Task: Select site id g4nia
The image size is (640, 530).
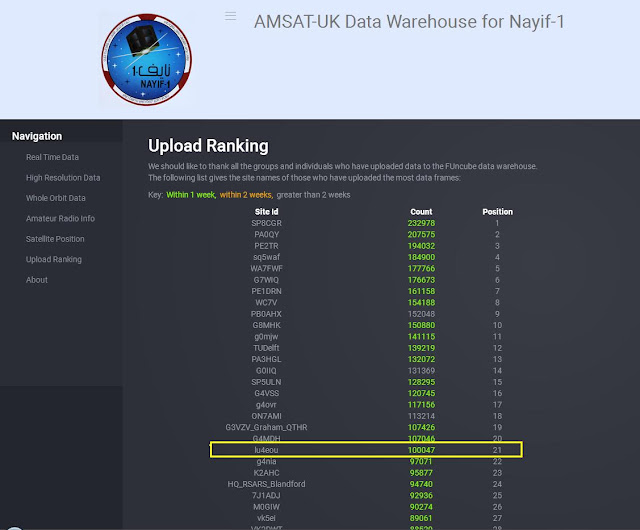Action: coord(267,461)
